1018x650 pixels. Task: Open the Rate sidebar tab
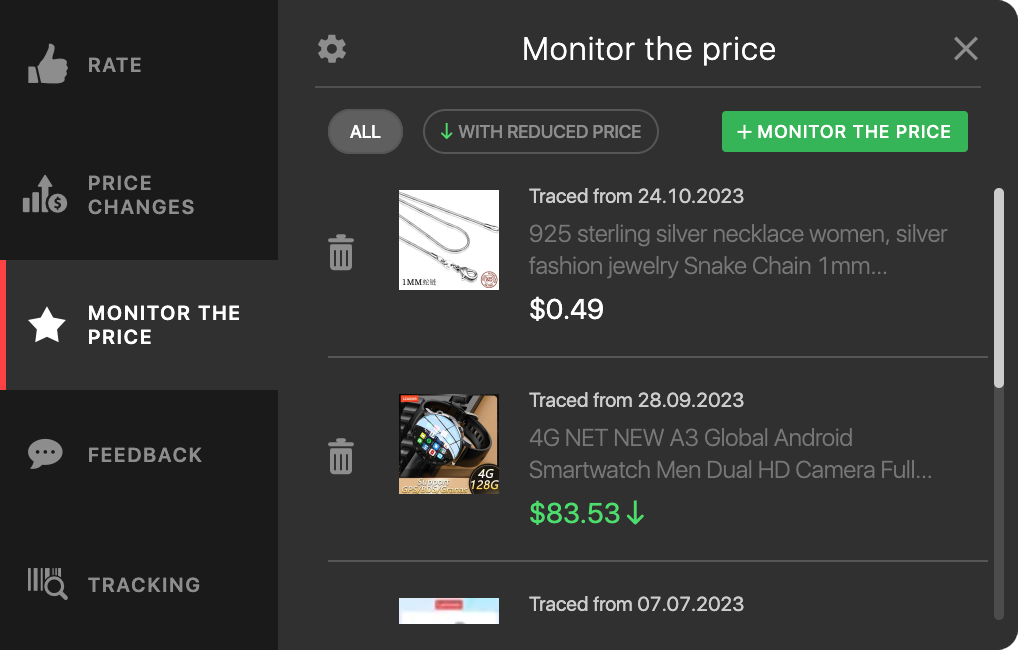tap(115, 65)
